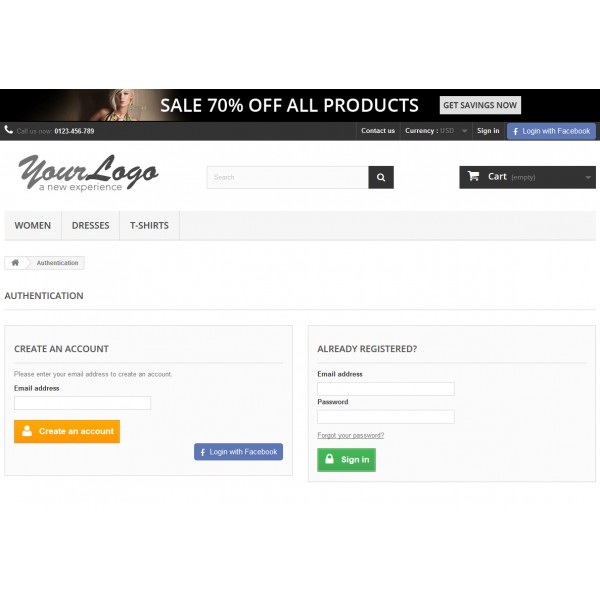Click the YourLogo site logo
The image size is (600, 600).
pos(88,173)
